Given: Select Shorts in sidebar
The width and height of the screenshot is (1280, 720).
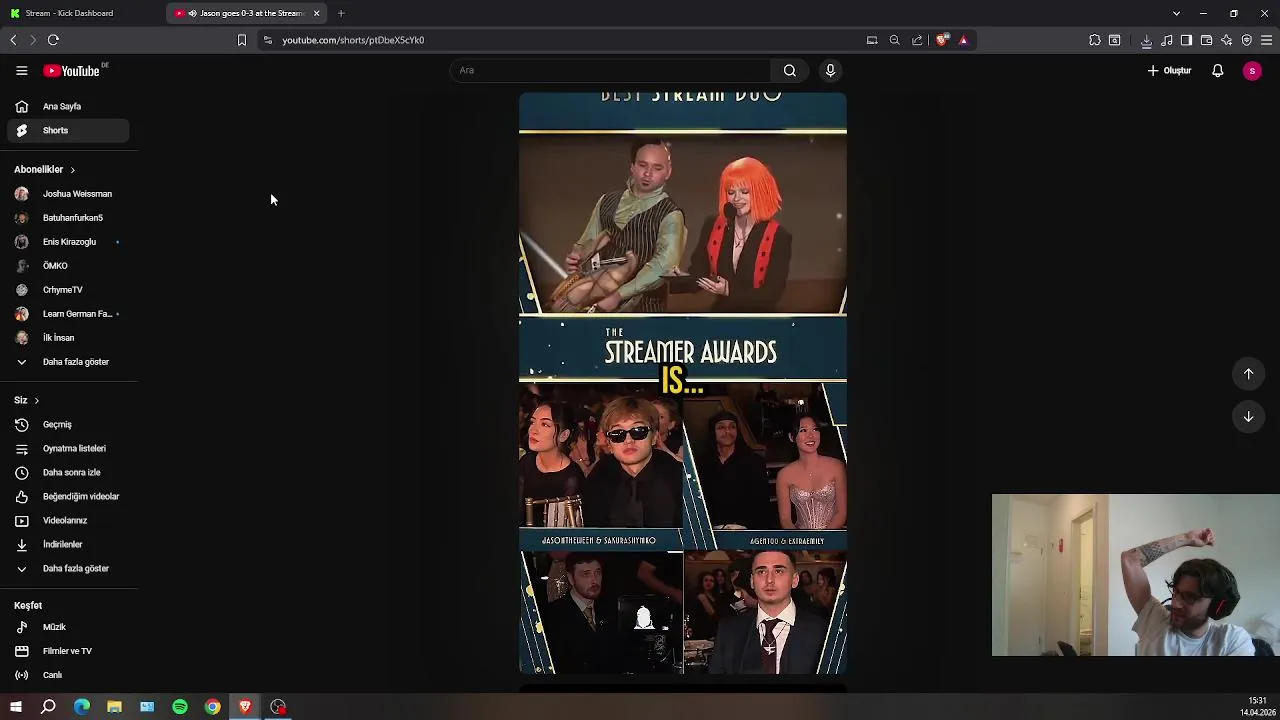Looking at the screenshot, I should [68, 130].
